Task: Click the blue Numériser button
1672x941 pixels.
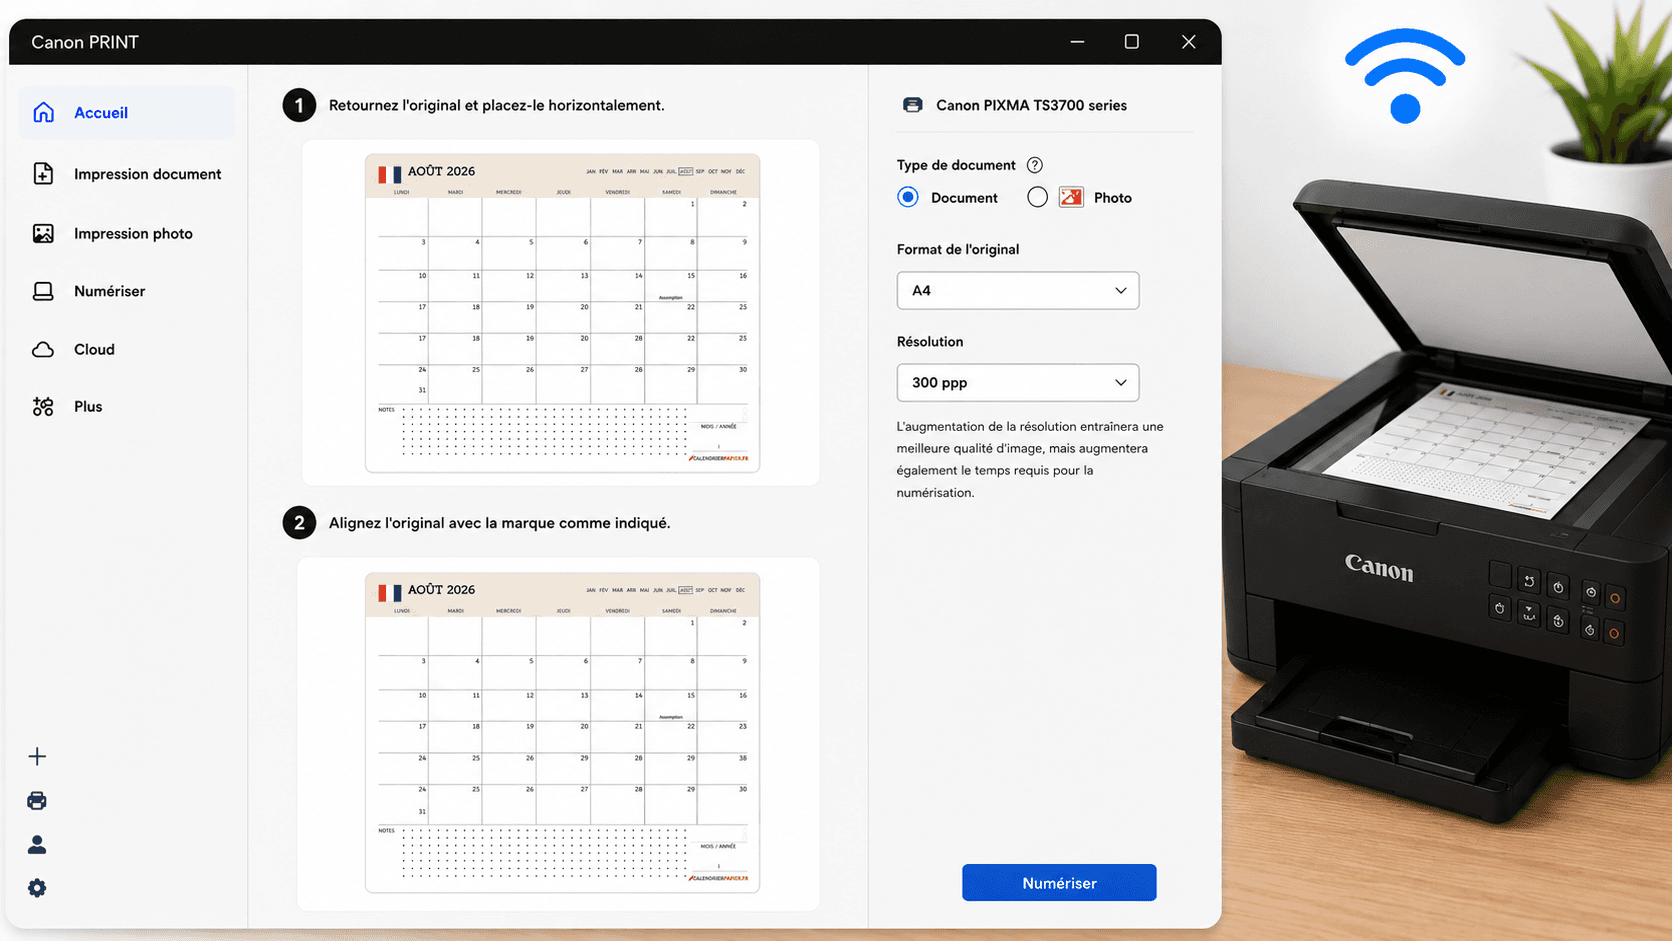Action: coord(1059,883)
